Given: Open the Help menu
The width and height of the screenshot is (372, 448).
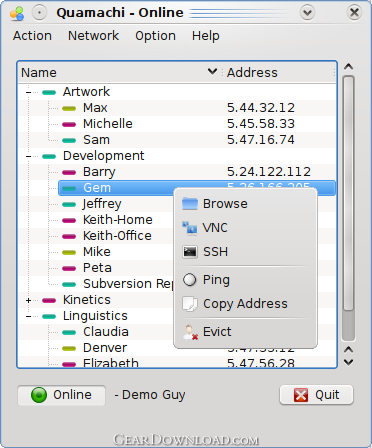Looking at the screenshot, I should point(206,36).
